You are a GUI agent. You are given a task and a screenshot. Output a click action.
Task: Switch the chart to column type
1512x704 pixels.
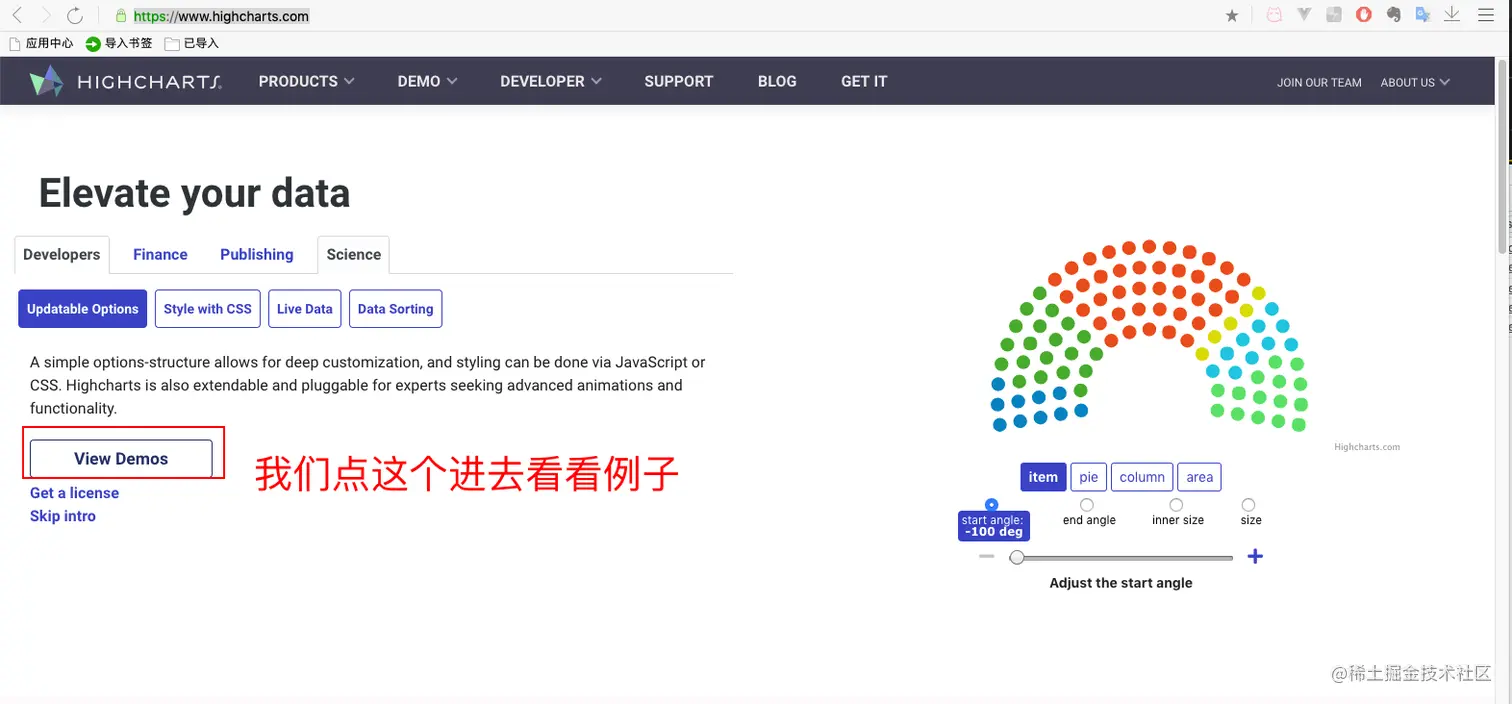pyautogui.click(x=1142, y=477)
